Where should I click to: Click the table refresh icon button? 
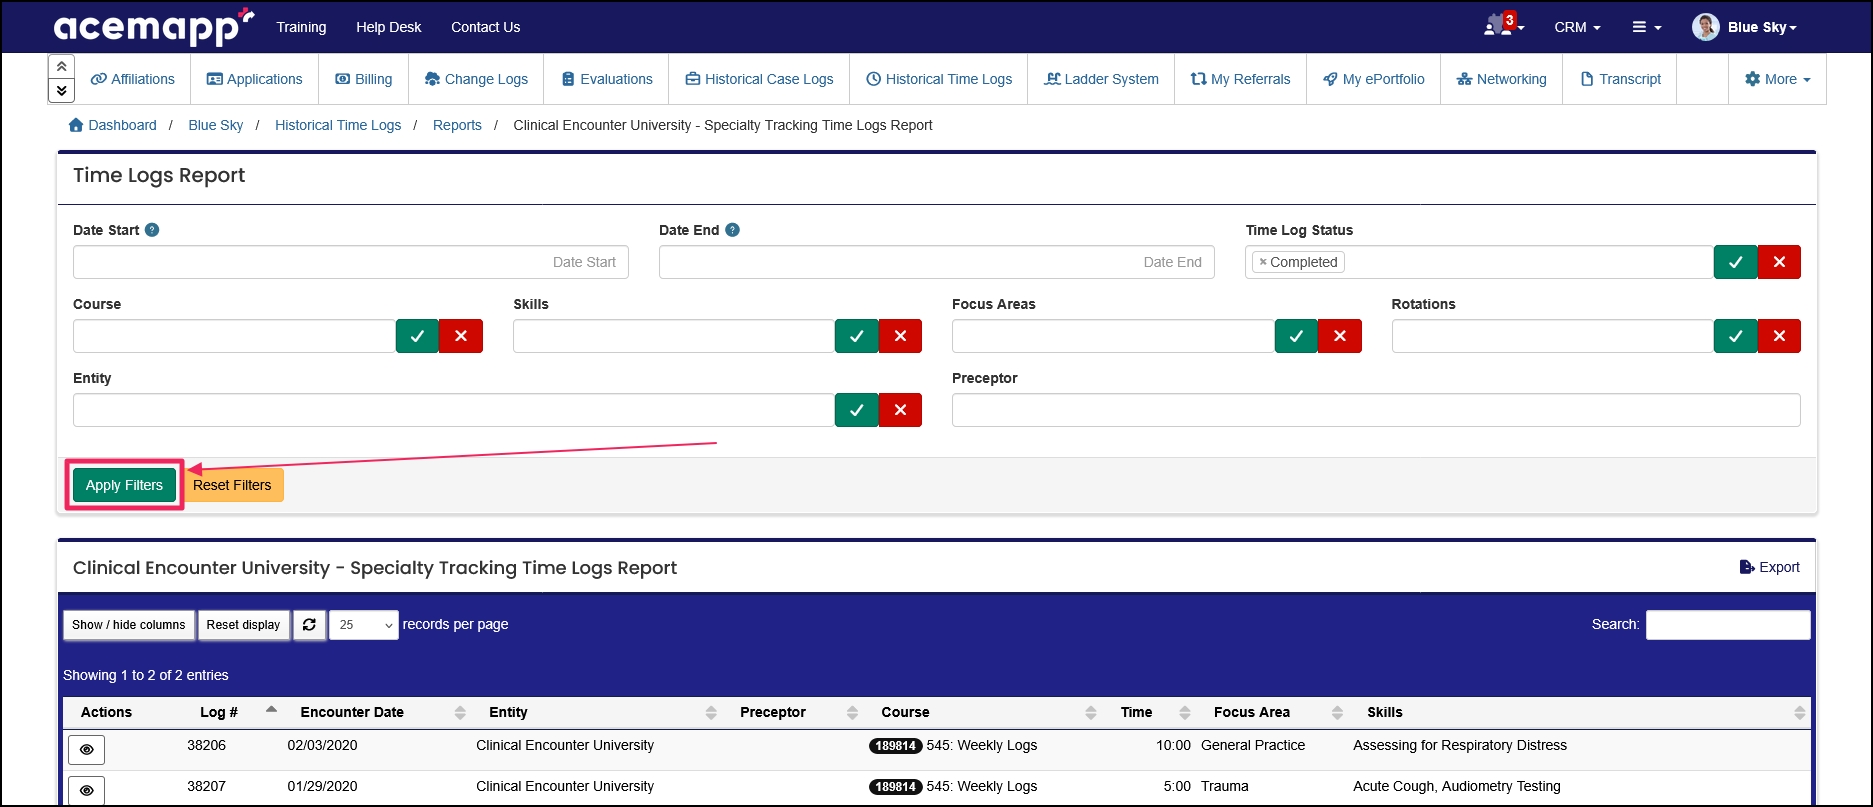309,625
